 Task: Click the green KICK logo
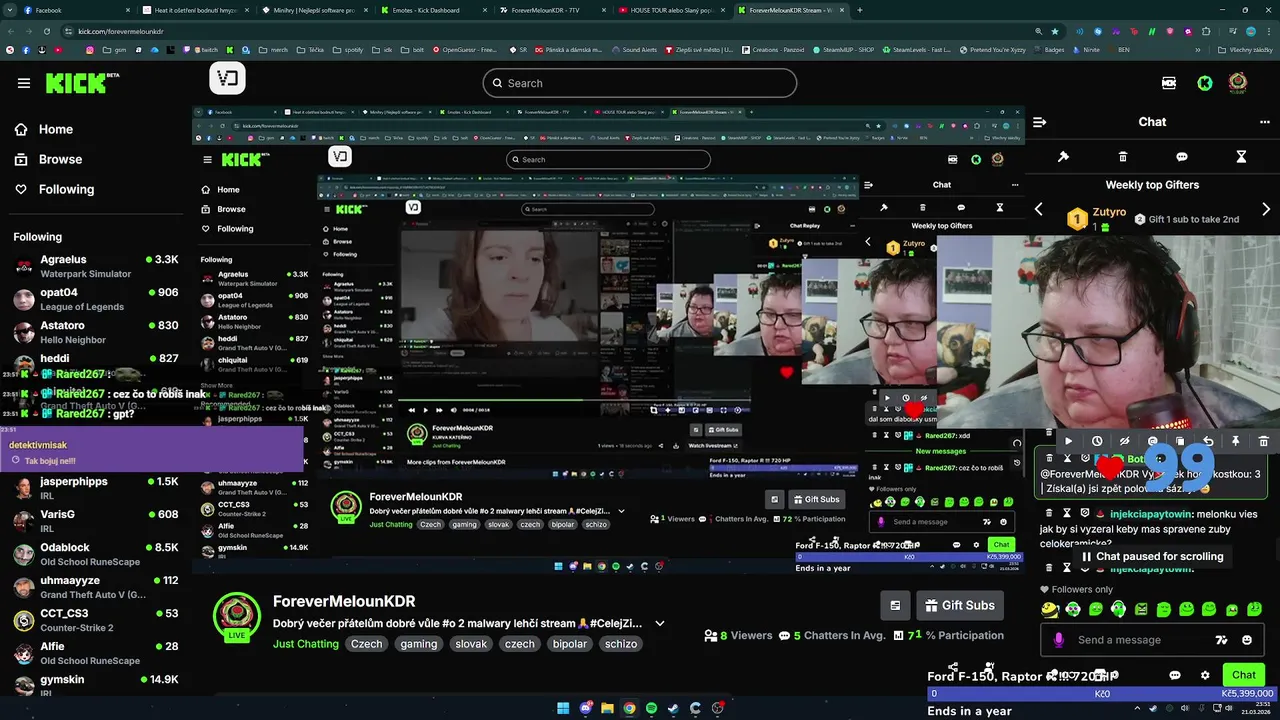point(83,83)
